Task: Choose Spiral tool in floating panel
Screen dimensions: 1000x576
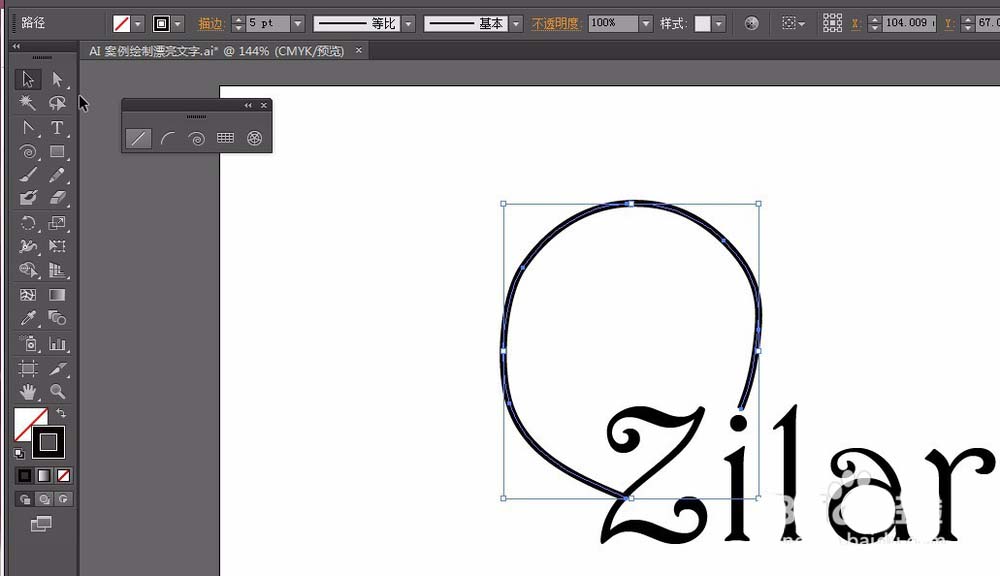Action: [196, 138]
